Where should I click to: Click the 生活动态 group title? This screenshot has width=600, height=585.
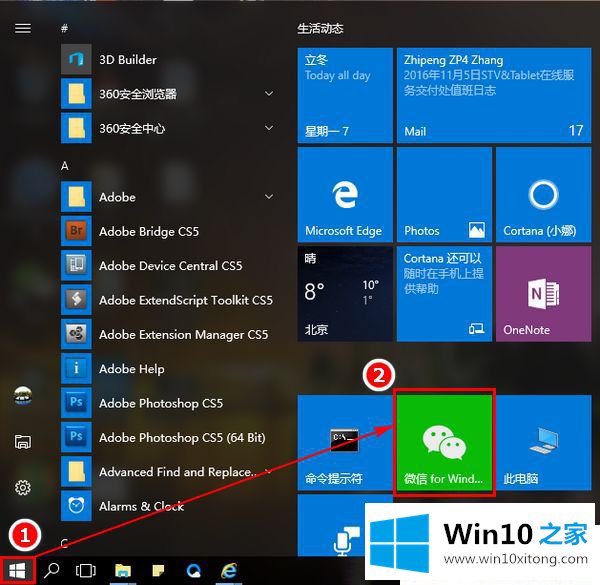tap(320, 29)
